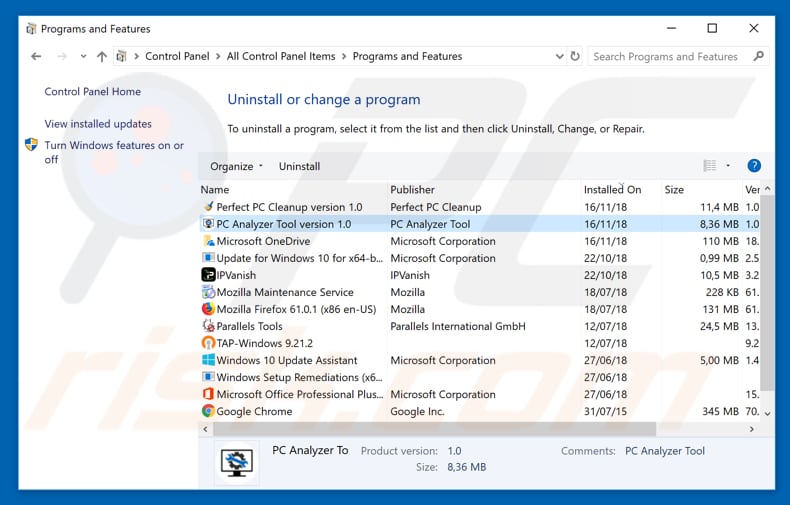This screenshot has height=505, width=790.
Task: Click the 31/07/15 install date
Action: [x=606, y=412]
